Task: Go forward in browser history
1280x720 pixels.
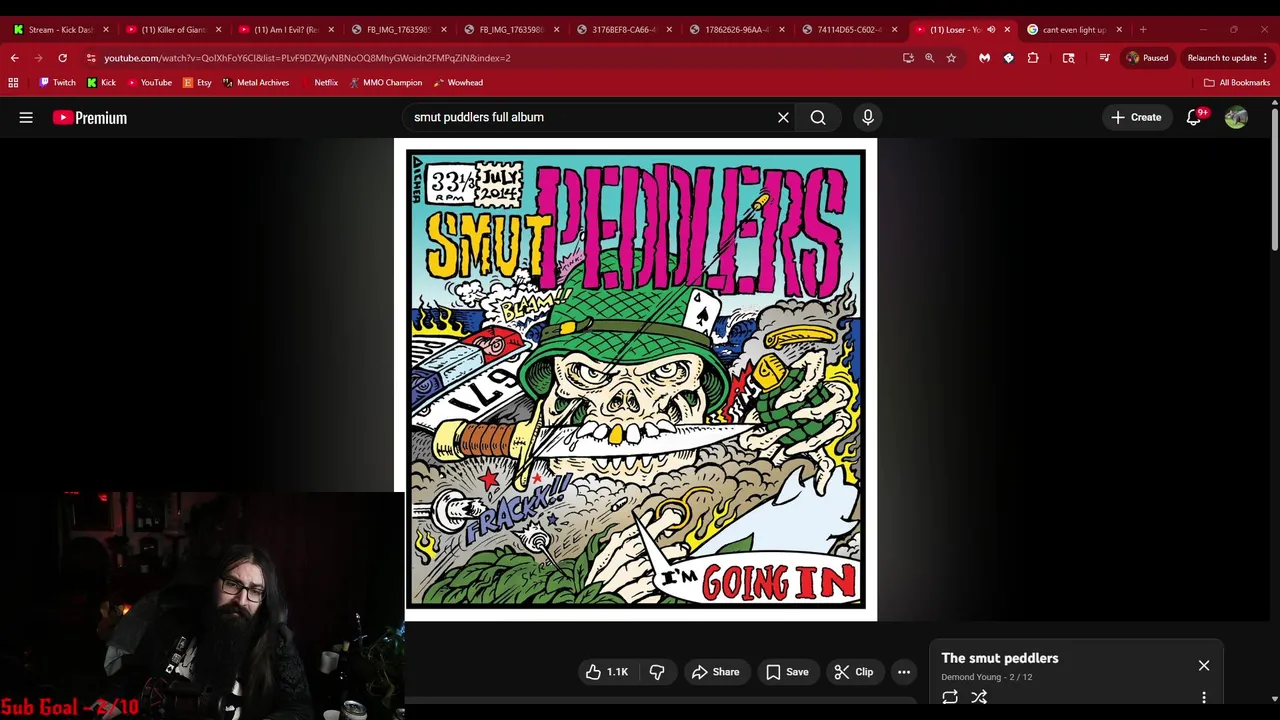Action: point(38,58)
